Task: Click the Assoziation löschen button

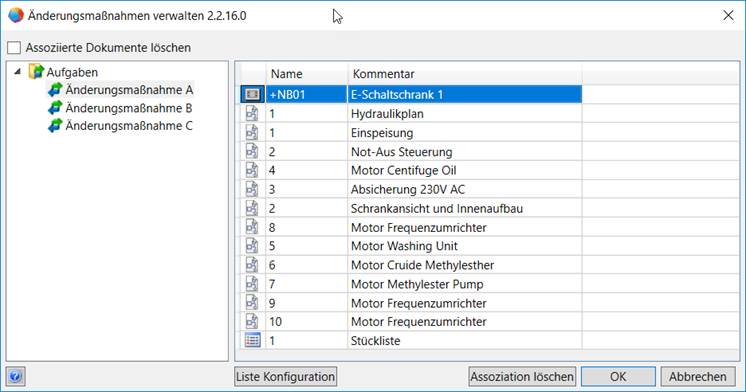Action: [x=522, y=376]
